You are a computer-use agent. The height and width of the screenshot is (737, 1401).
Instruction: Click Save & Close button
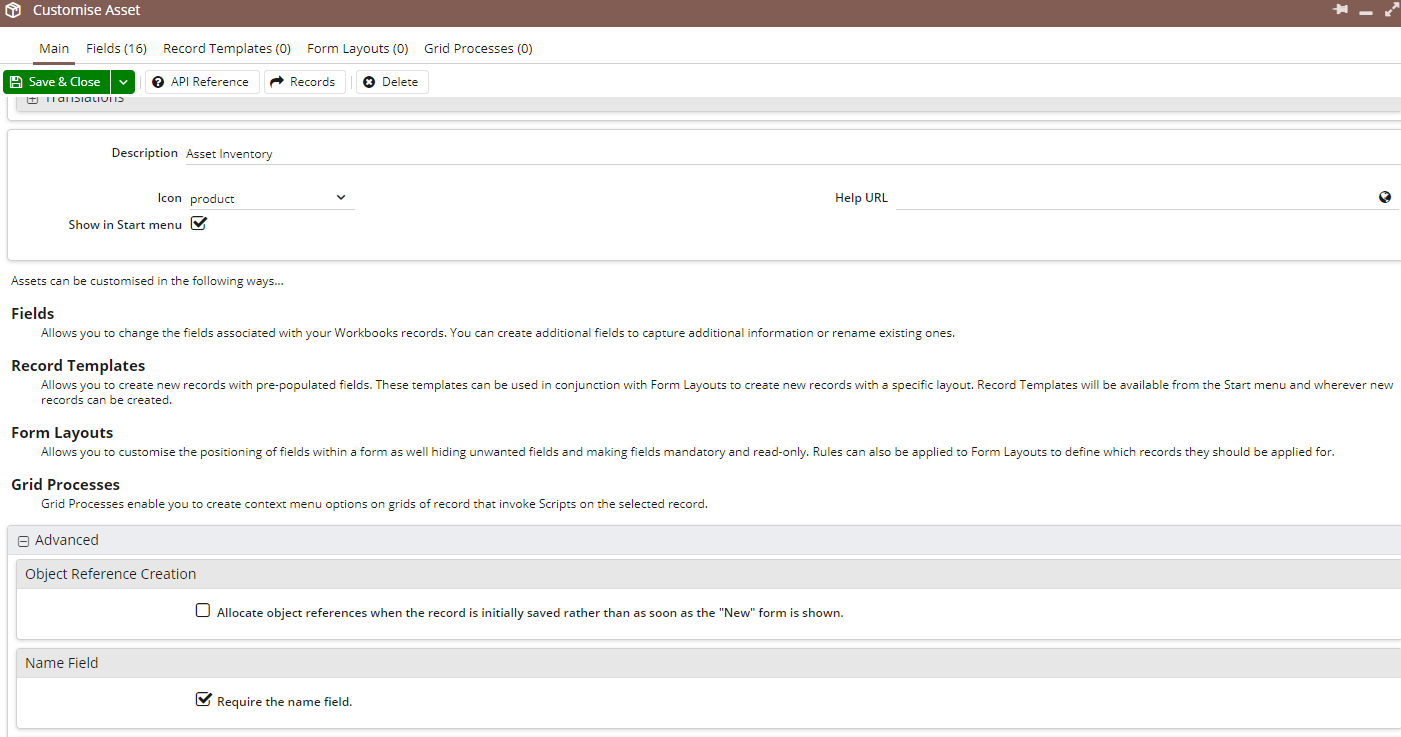click(56, 82)
